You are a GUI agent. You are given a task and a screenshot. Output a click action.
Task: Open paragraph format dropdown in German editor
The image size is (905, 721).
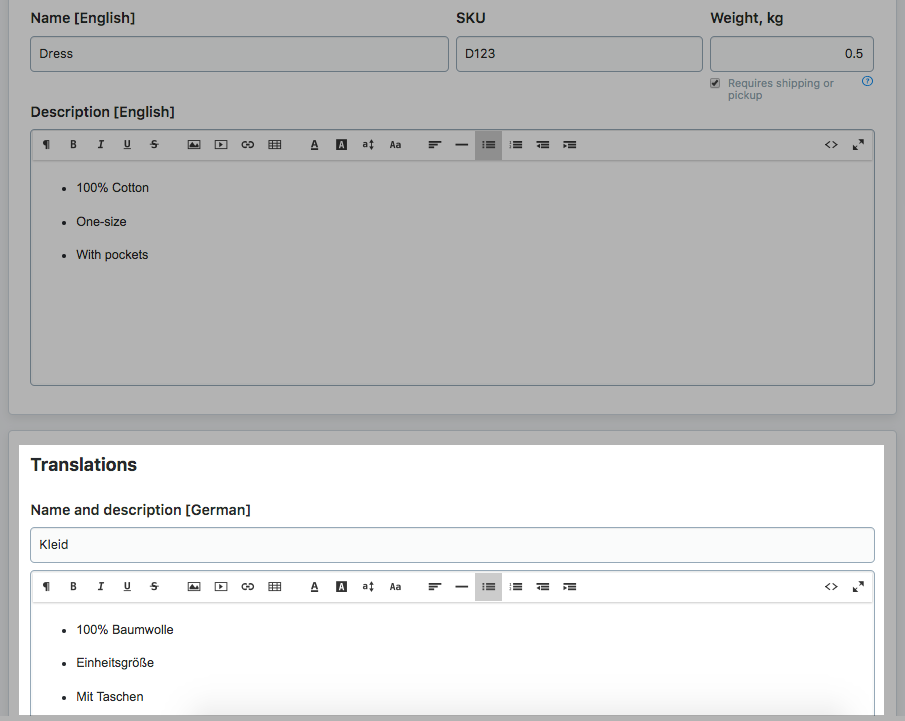click(x=46, y=587)
